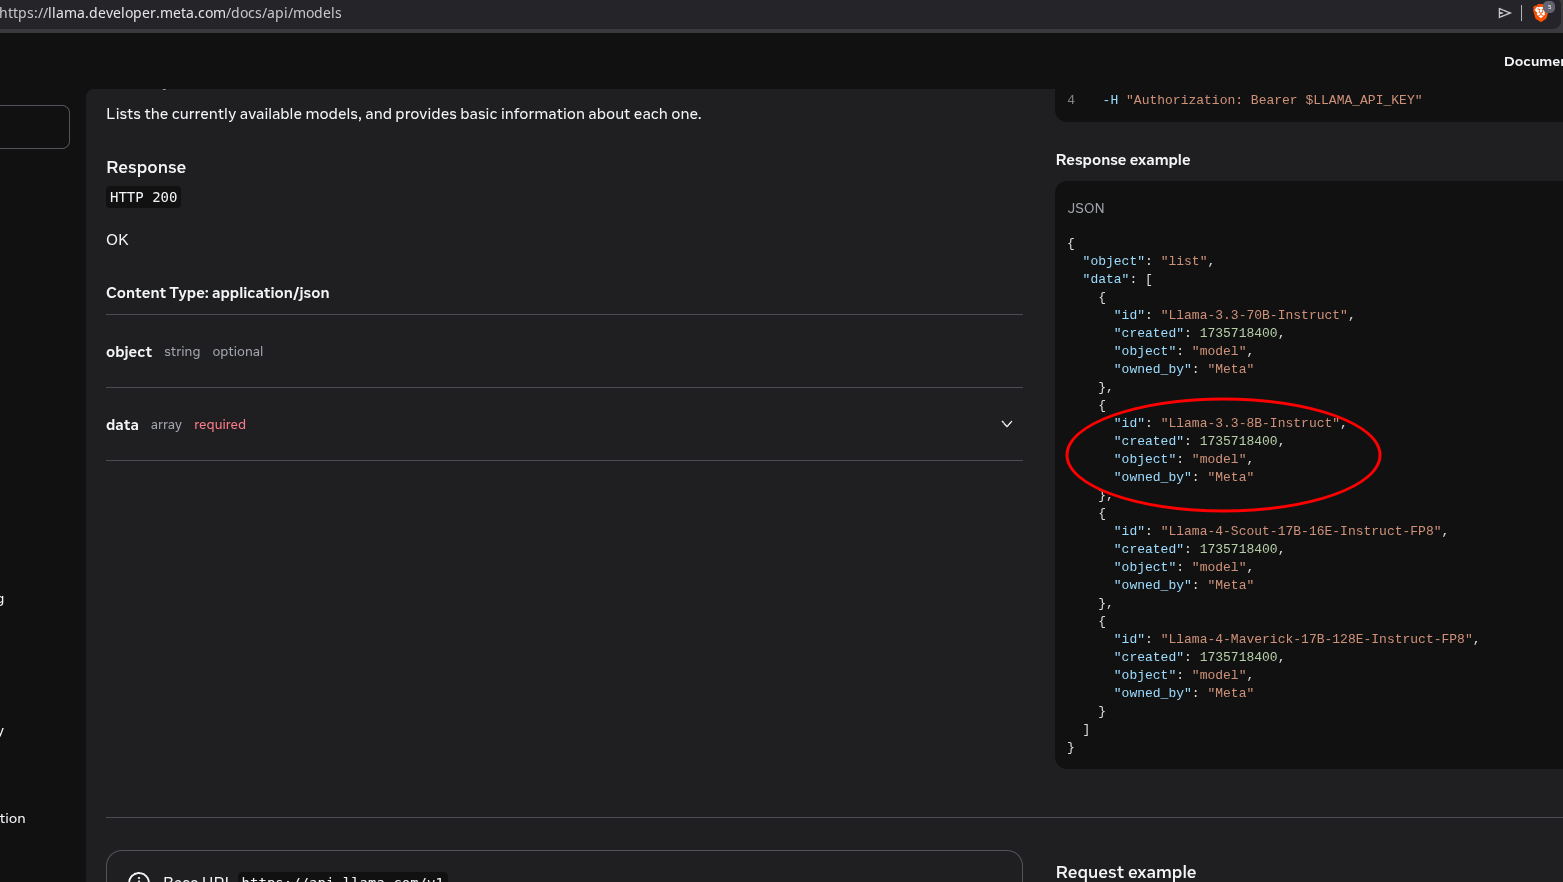The image size is (1563, 882).
Task: Click the "Llama-4-Maverick-17B-128E-Instruct-FP8" id value
Action: point(1317,639)
